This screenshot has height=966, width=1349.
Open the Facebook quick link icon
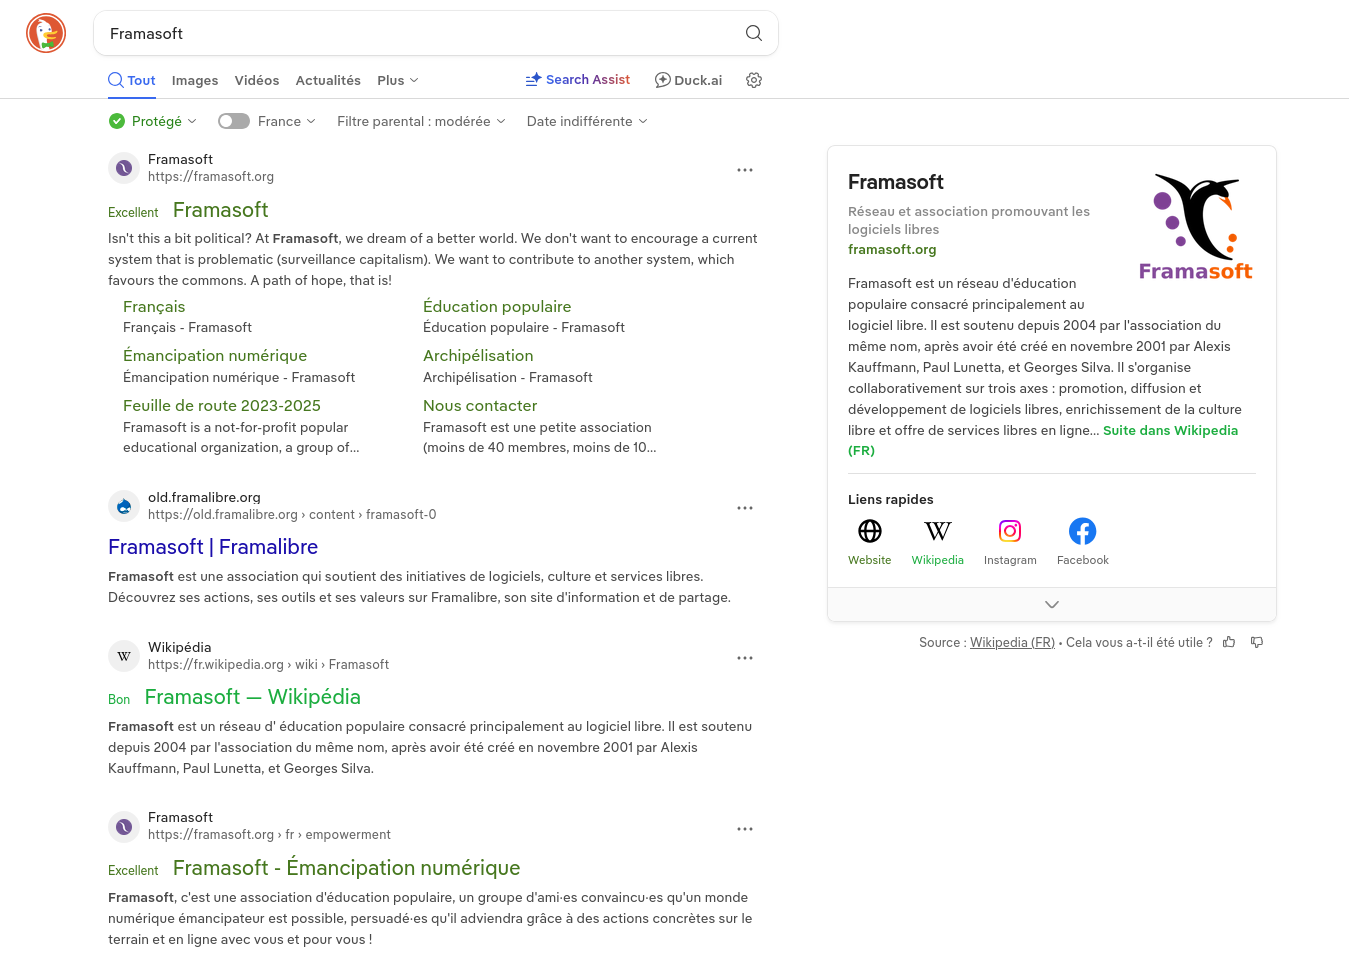pos(1082,531)
